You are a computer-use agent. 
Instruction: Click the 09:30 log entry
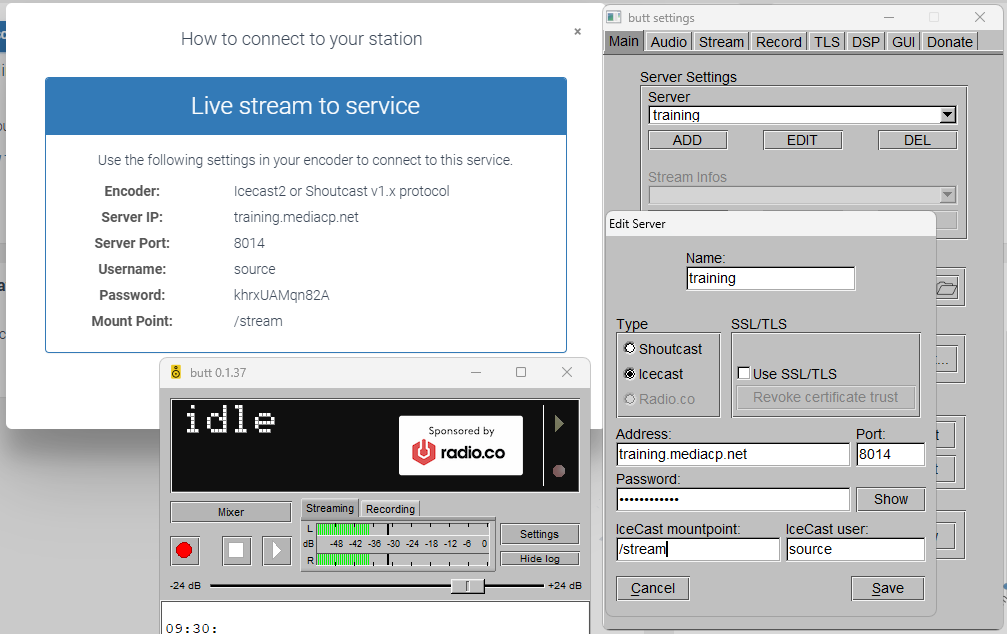coord(191,628)
